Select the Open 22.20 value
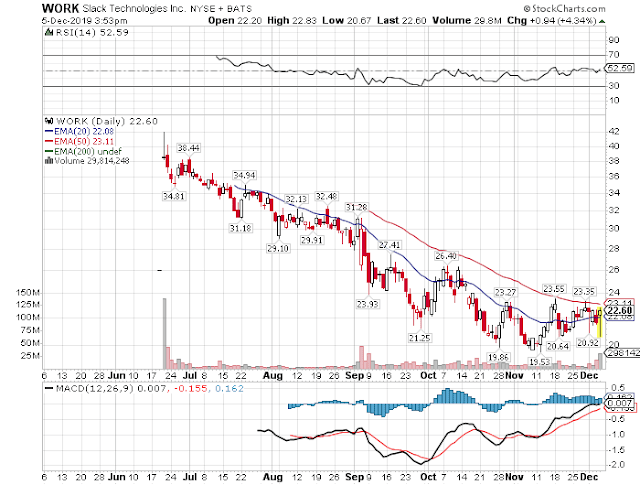Viewport: 640px width, 485px height. (x=235, y=20)
